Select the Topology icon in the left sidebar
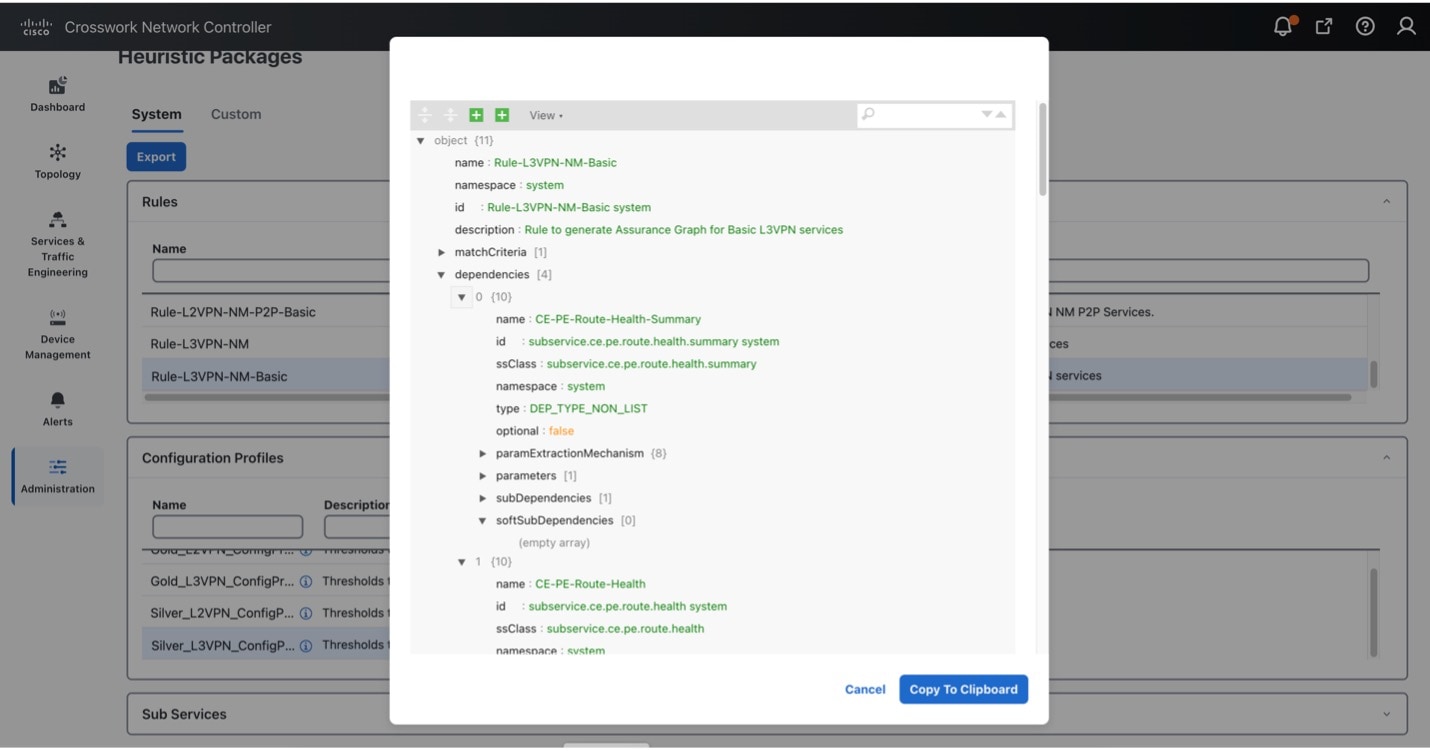The image size is (1430, 751). 57,162
